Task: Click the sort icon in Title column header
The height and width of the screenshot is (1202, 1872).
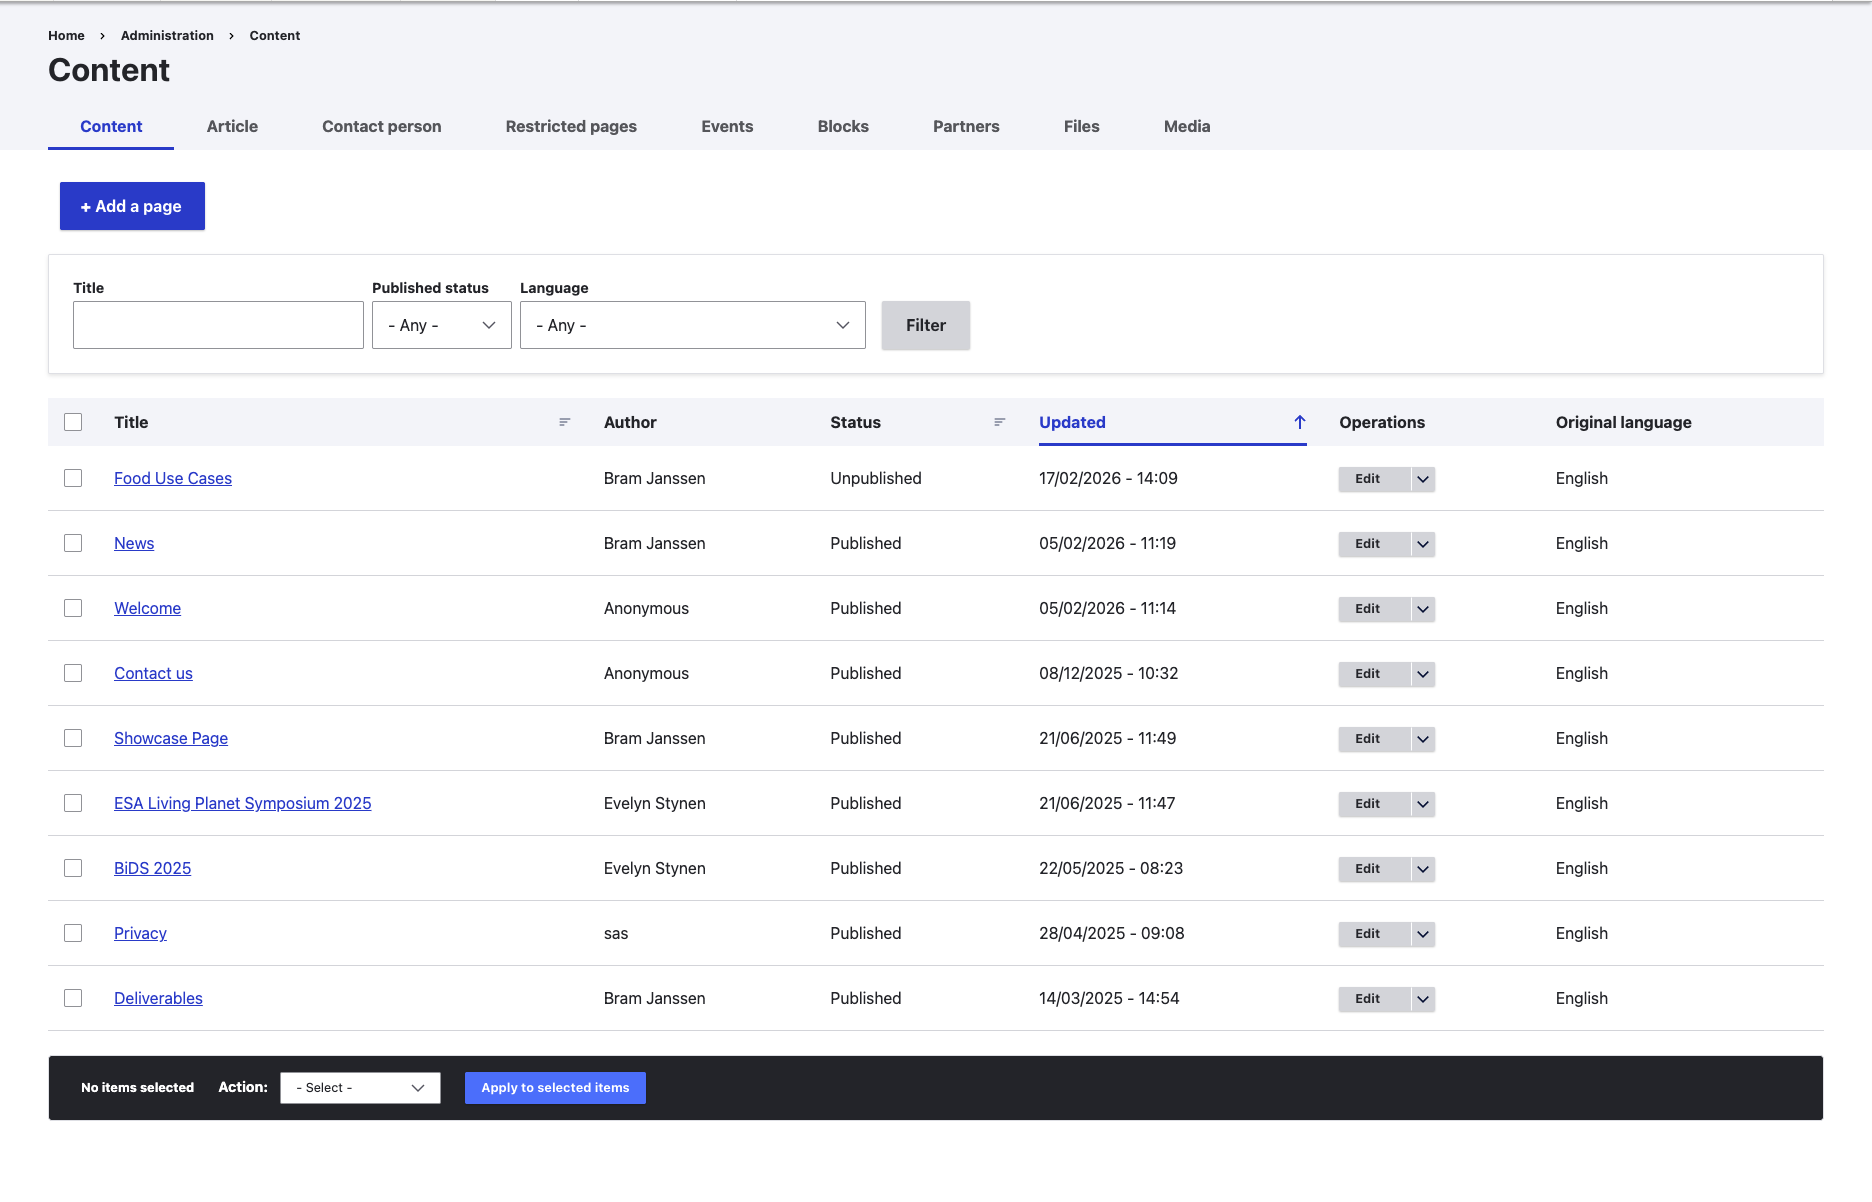Action: pos(565,422)
